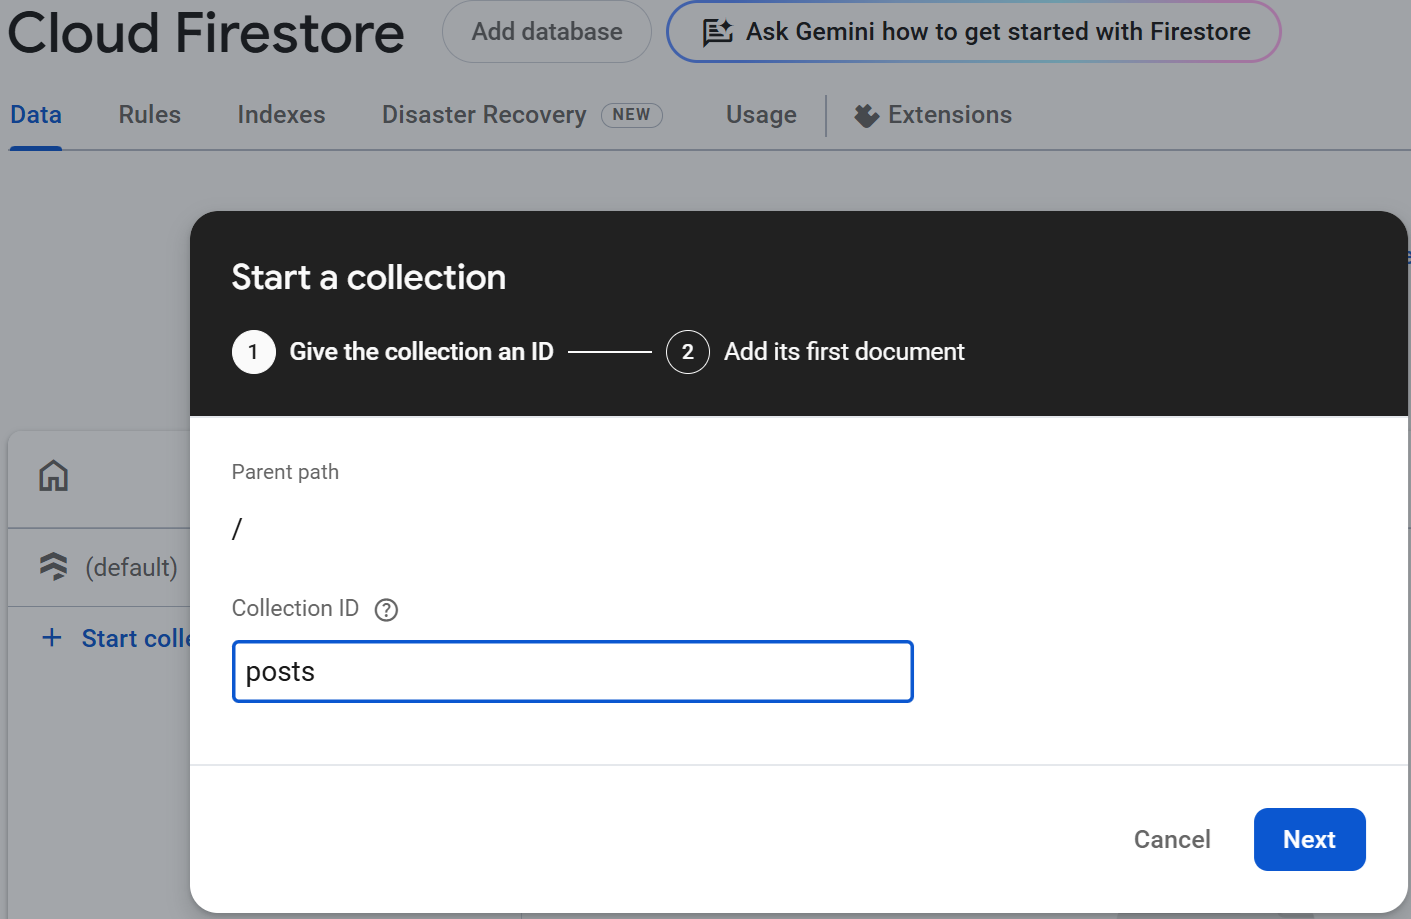The image size is (1411, 919).
Task: Click the Cloud Firestore page heading
Action: [206, 32]
